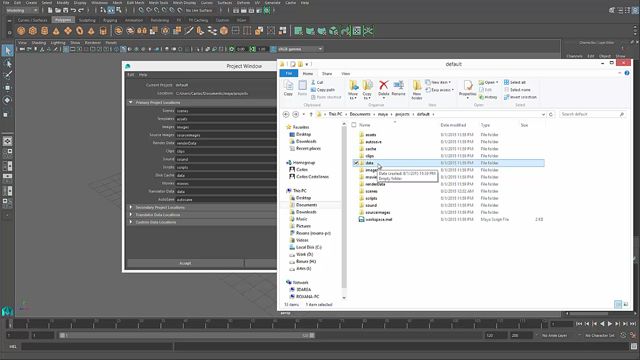Click the polygon cylinder shelf icon
This screenshot has height=360, width=640.
click(45, 31)
